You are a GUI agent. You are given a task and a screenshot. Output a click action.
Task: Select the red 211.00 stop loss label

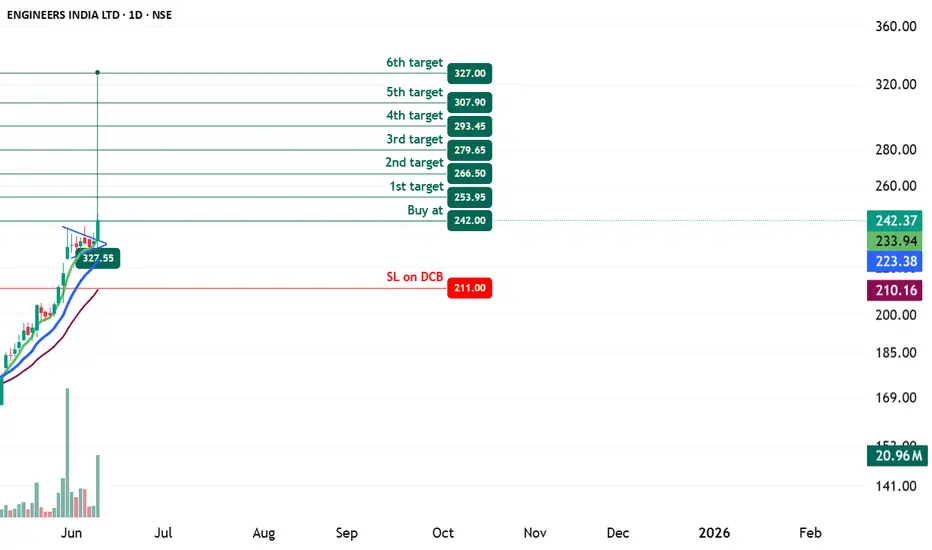coord(470,288)
